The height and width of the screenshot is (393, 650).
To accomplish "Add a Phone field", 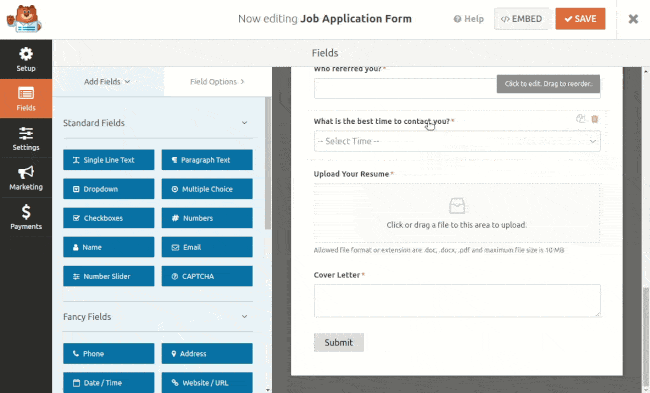I will [x=109, y=354].
